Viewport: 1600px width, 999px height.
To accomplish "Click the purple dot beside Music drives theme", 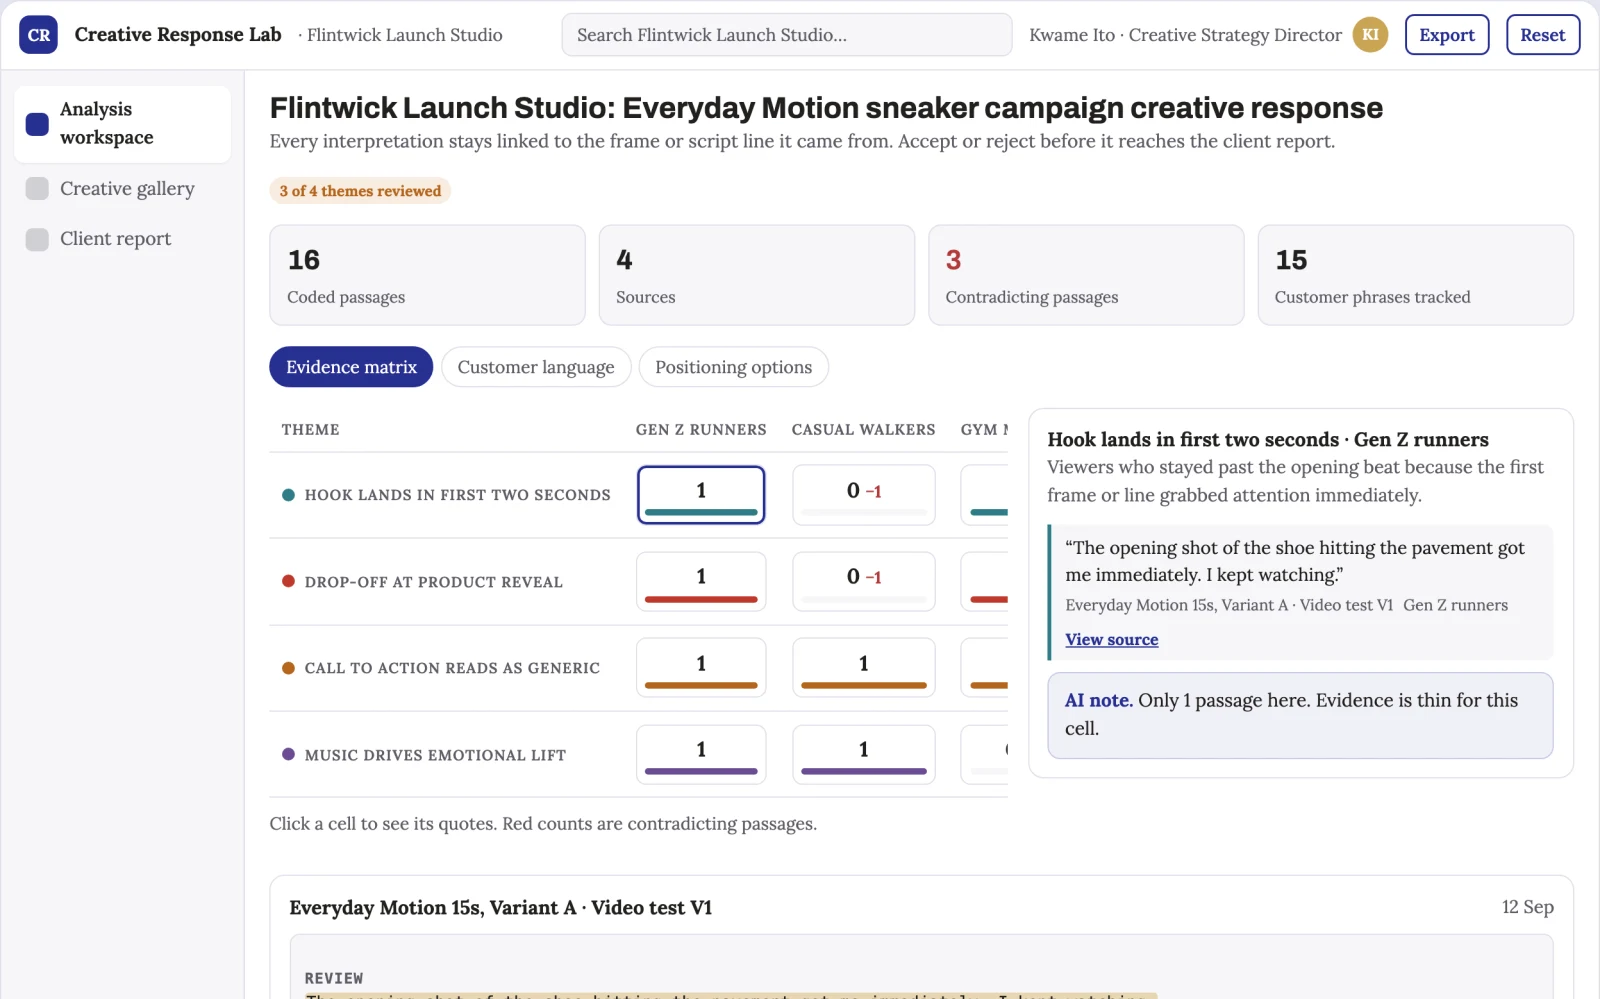I will click(288, 755).
